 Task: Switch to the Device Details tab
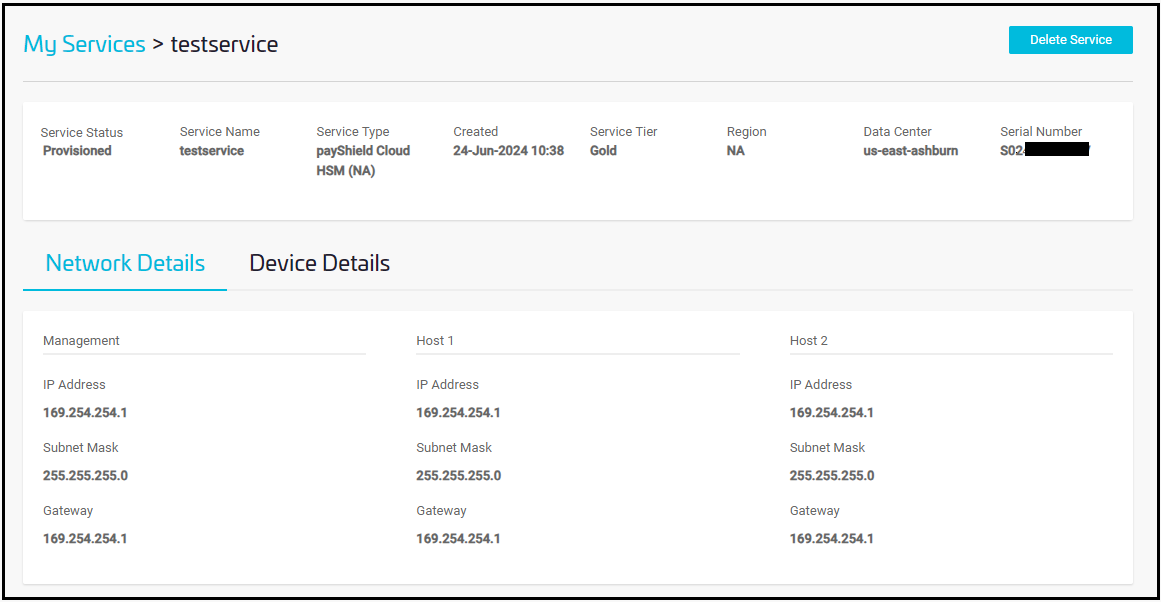[319, 263]
